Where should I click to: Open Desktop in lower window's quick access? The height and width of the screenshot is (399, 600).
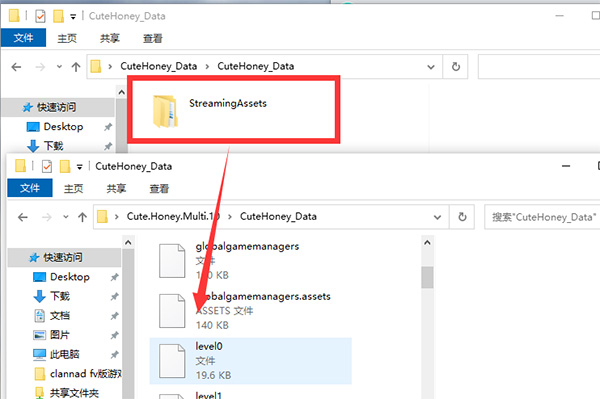pos(70,277)
